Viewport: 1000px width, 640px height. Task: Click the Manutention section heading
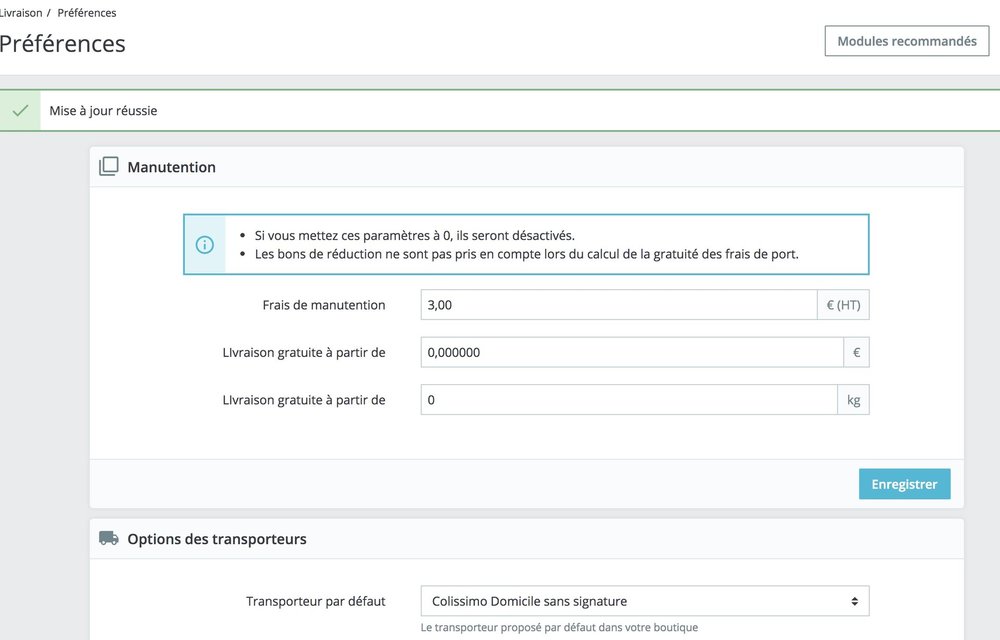(x=172, y=167)
